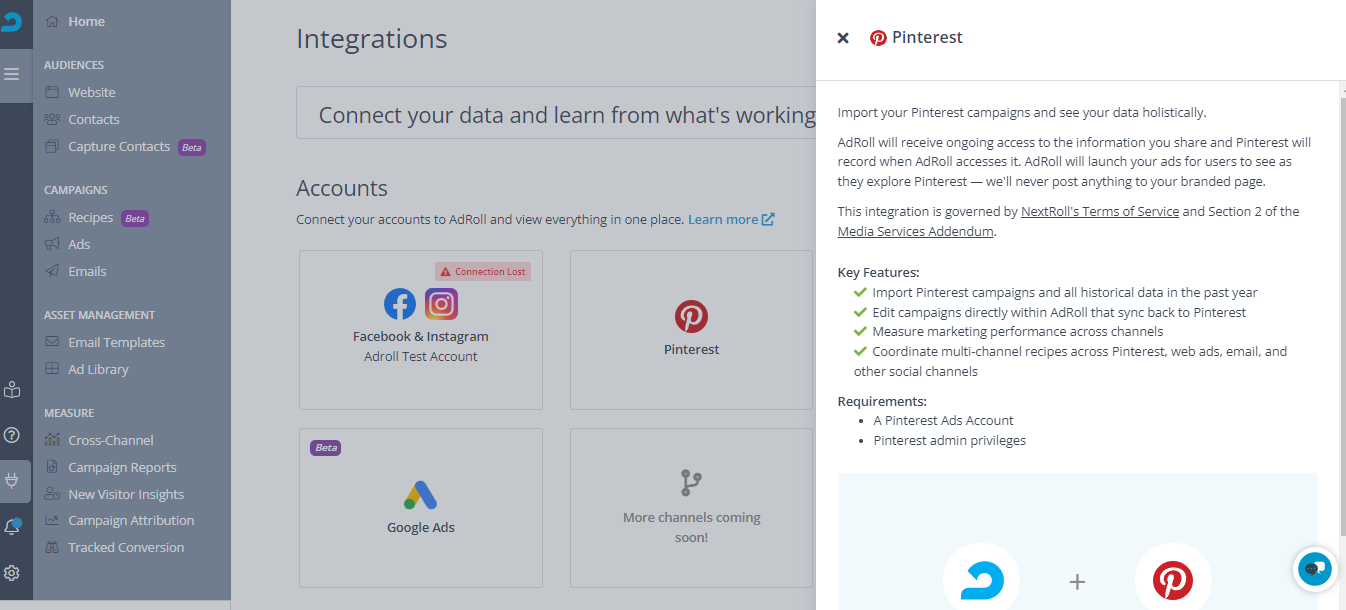Select the Pinterest integration card
The height and width of the screenshot is (610, 1346).
pyautogui.click(x=691, y=330)
